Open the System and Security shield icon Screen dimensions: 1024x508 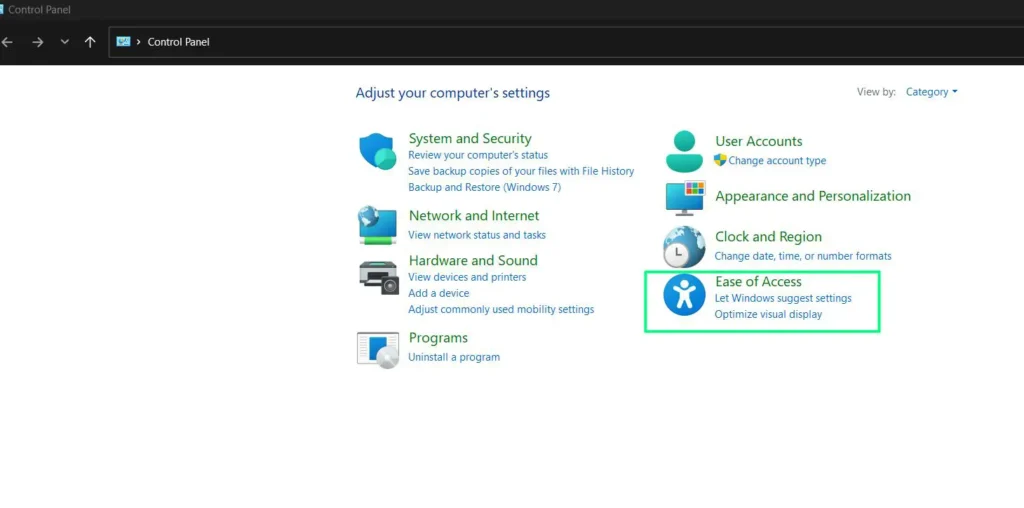click(378, 151)
